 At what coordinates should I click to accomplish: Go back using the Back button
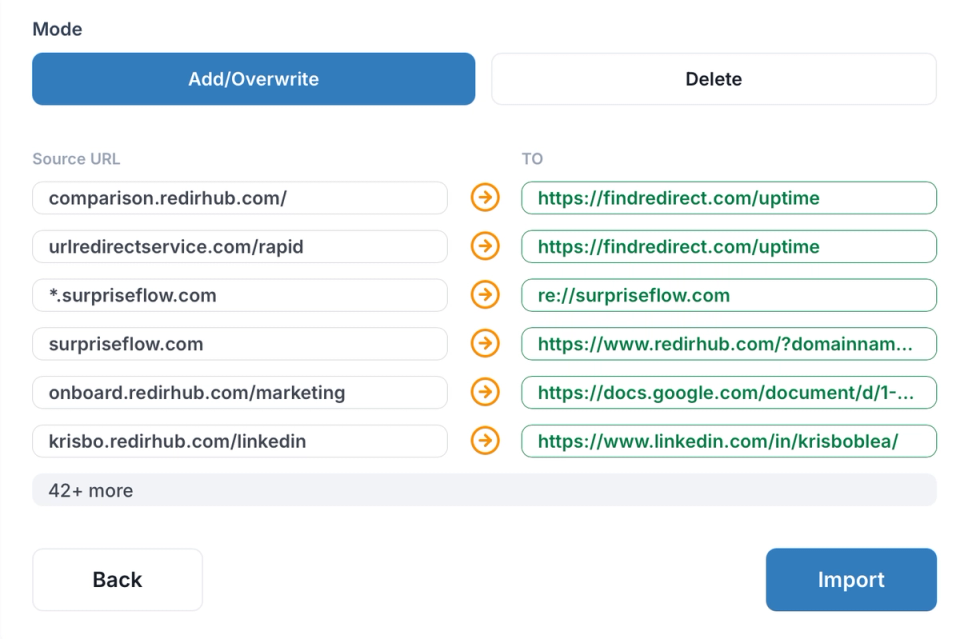(117, 579)
